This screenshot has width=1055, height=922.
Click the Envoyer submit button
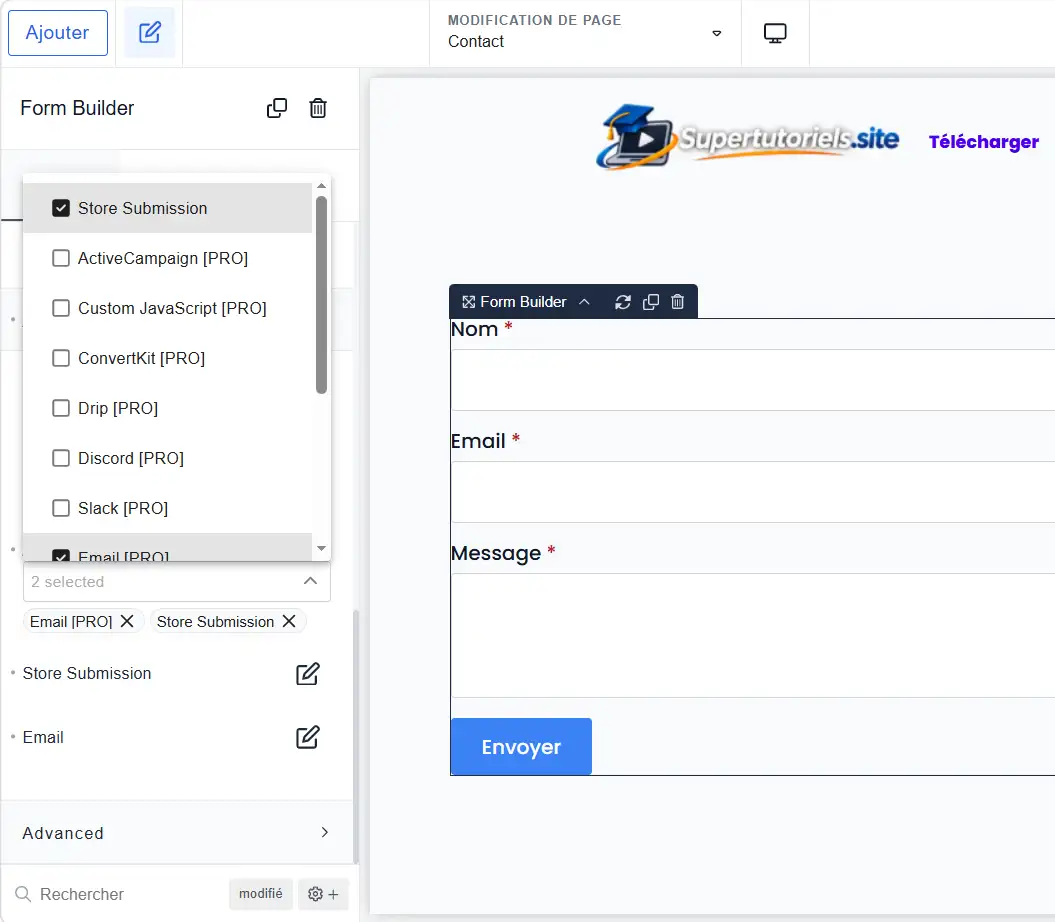pos(521,746)
